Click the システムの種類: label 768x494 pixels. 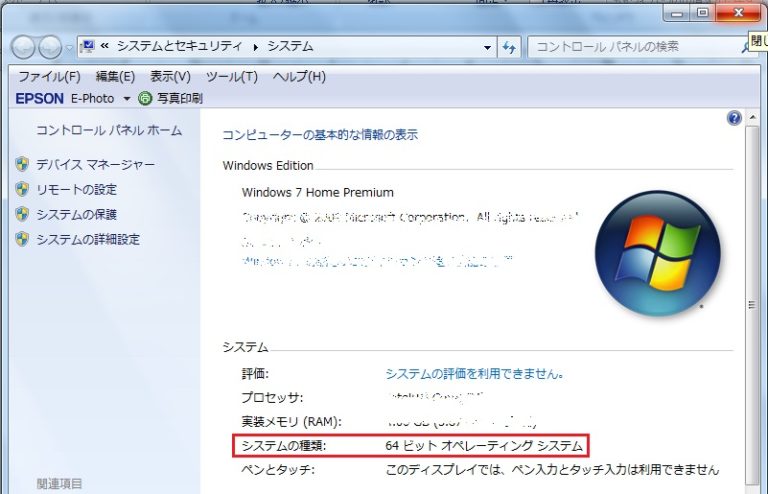pyautogui.click(x=284, y=446)
